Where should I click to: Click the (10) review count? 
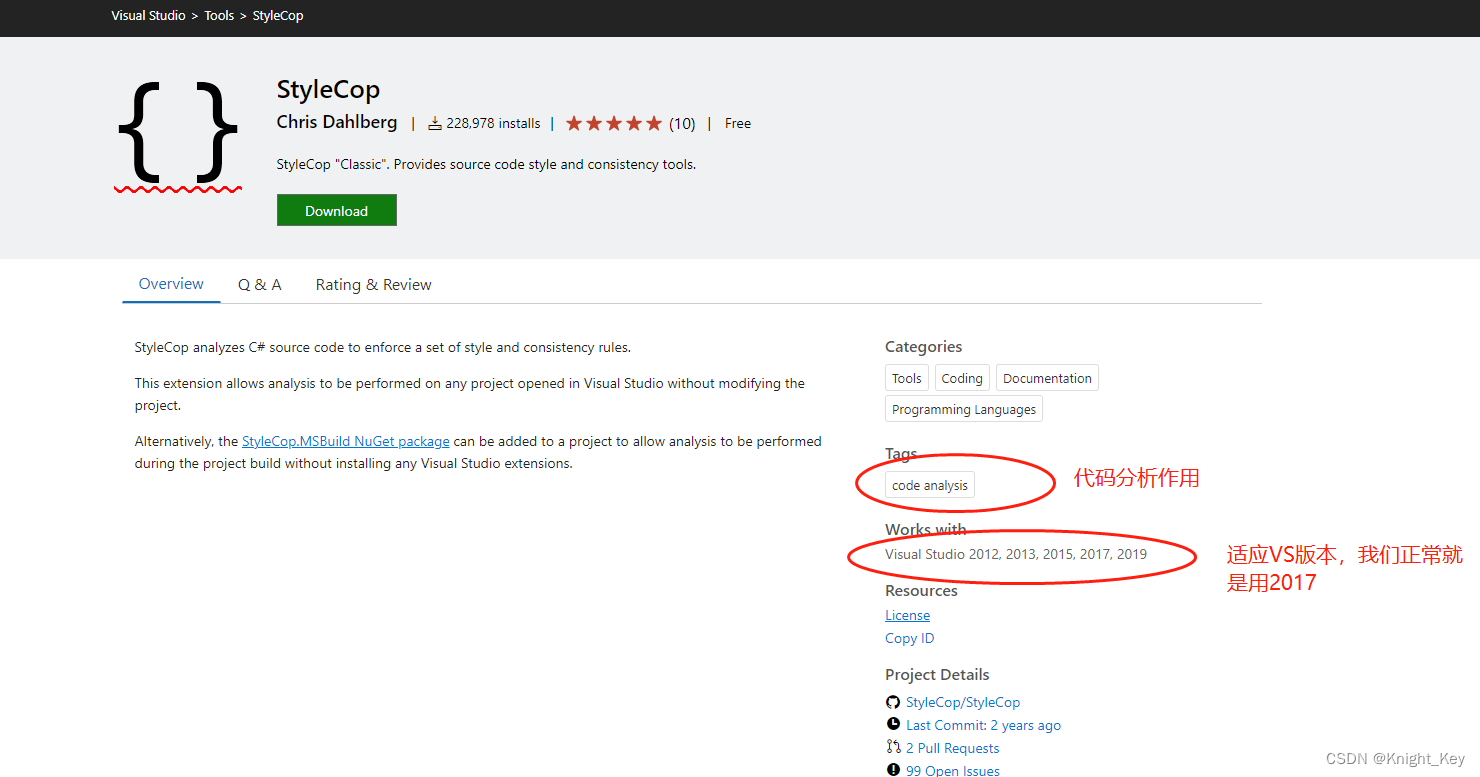click(x=682, y=124)
